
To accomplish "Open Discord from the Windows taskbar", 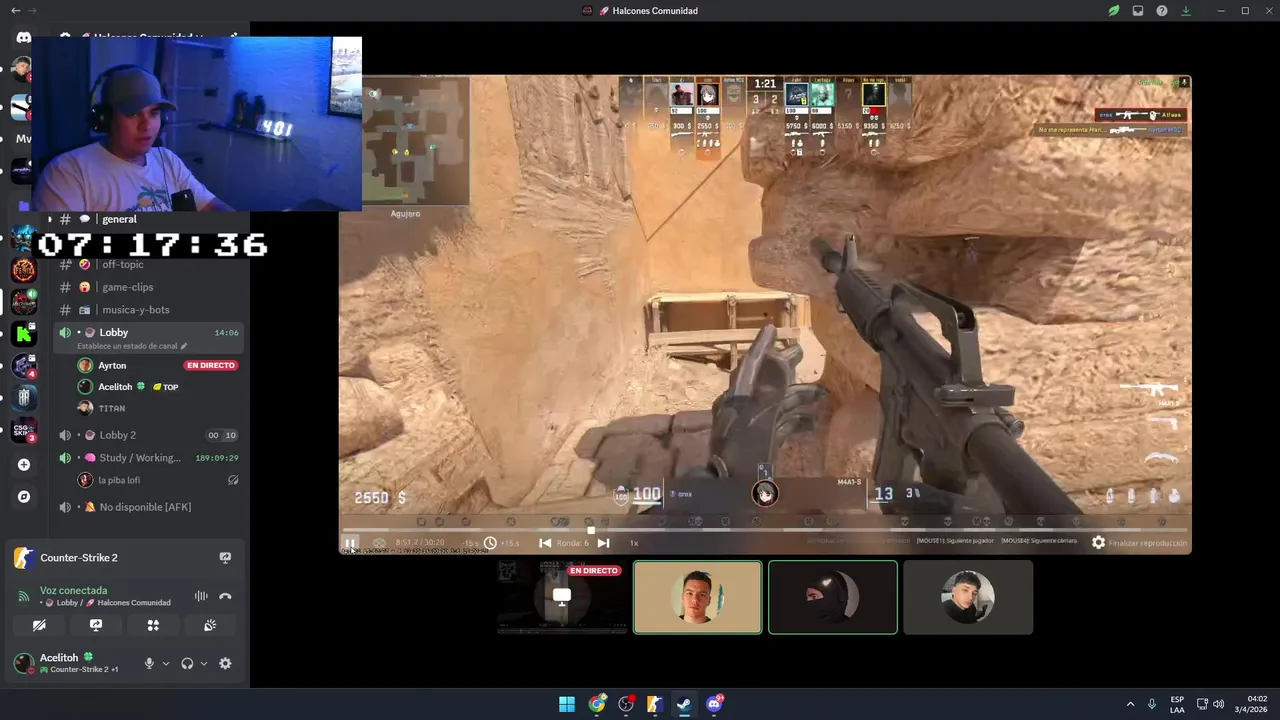I will click(714, 704).
